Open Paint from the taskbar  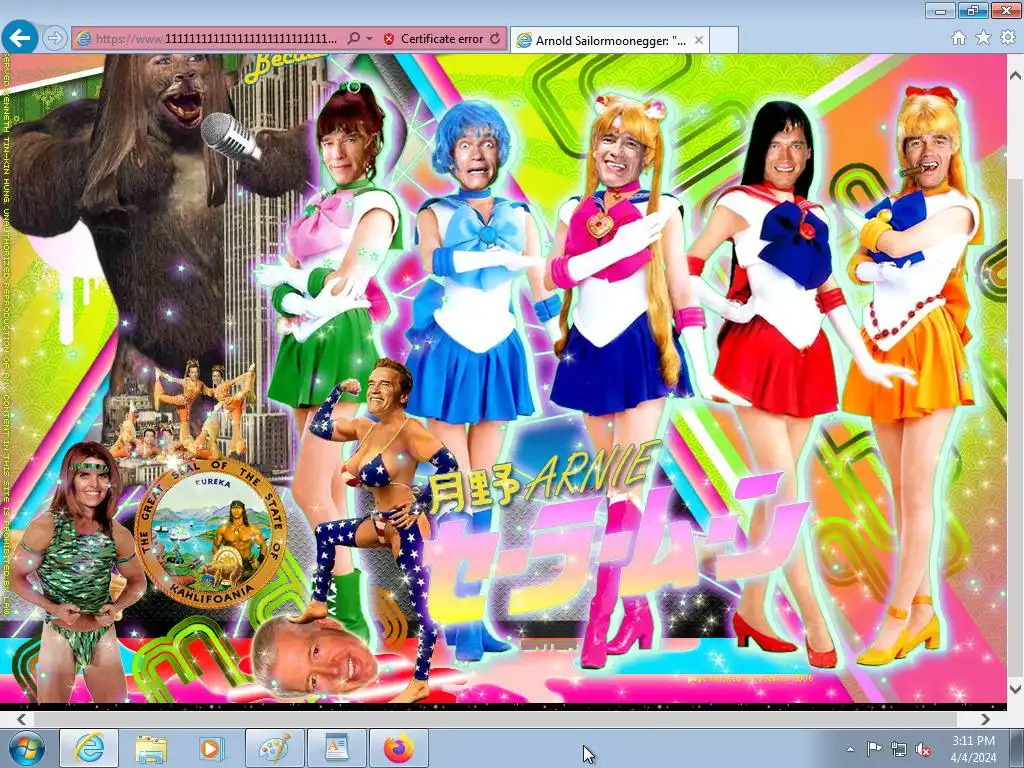click(x=274, y=748)
